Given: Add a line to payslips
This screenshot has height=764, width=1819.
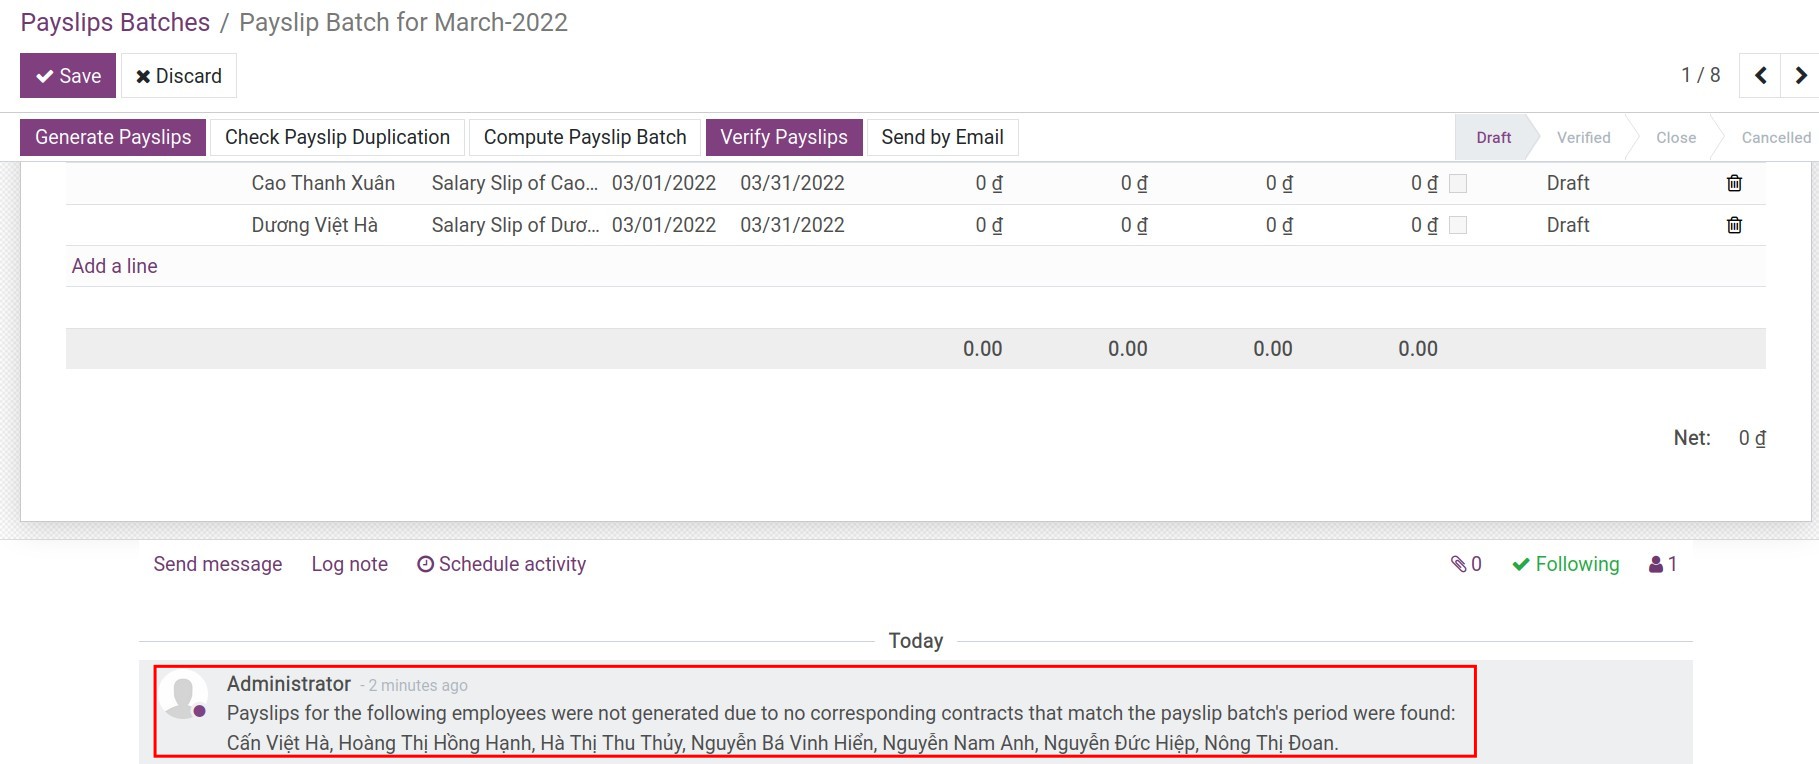Looking at the screenshot, I should click(114, 266).
